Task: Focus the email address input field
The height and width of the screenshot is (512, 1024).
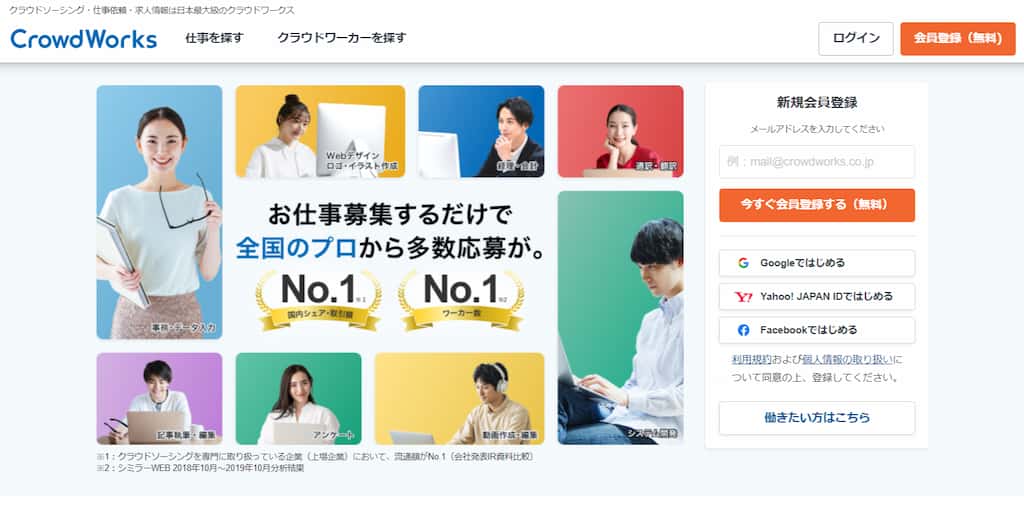Action: pos(817,161)
